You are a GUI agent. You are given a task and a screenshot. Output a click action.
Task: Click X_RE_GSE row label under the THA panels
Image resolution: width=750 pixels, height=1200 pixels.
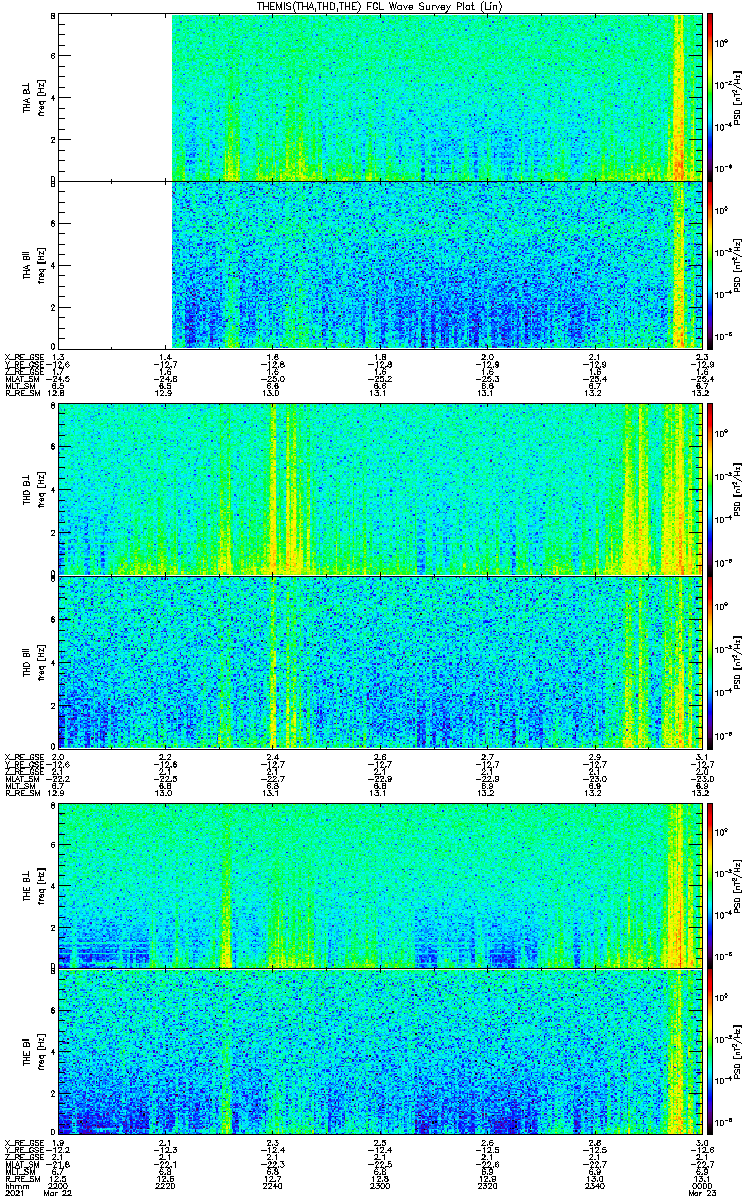(x=23, y=357)
